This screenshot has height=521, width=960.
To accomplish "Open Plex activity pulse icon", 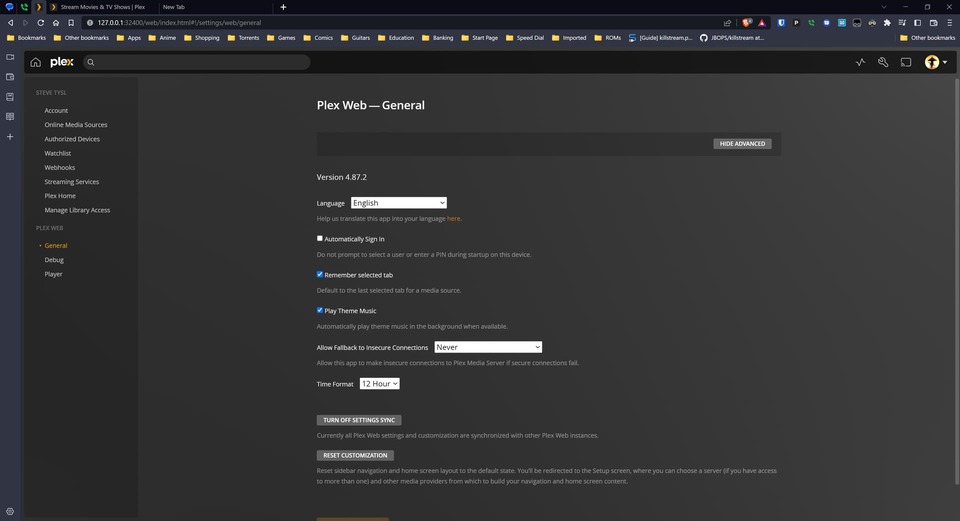I will pyautogui.click(x=860, y=62).
